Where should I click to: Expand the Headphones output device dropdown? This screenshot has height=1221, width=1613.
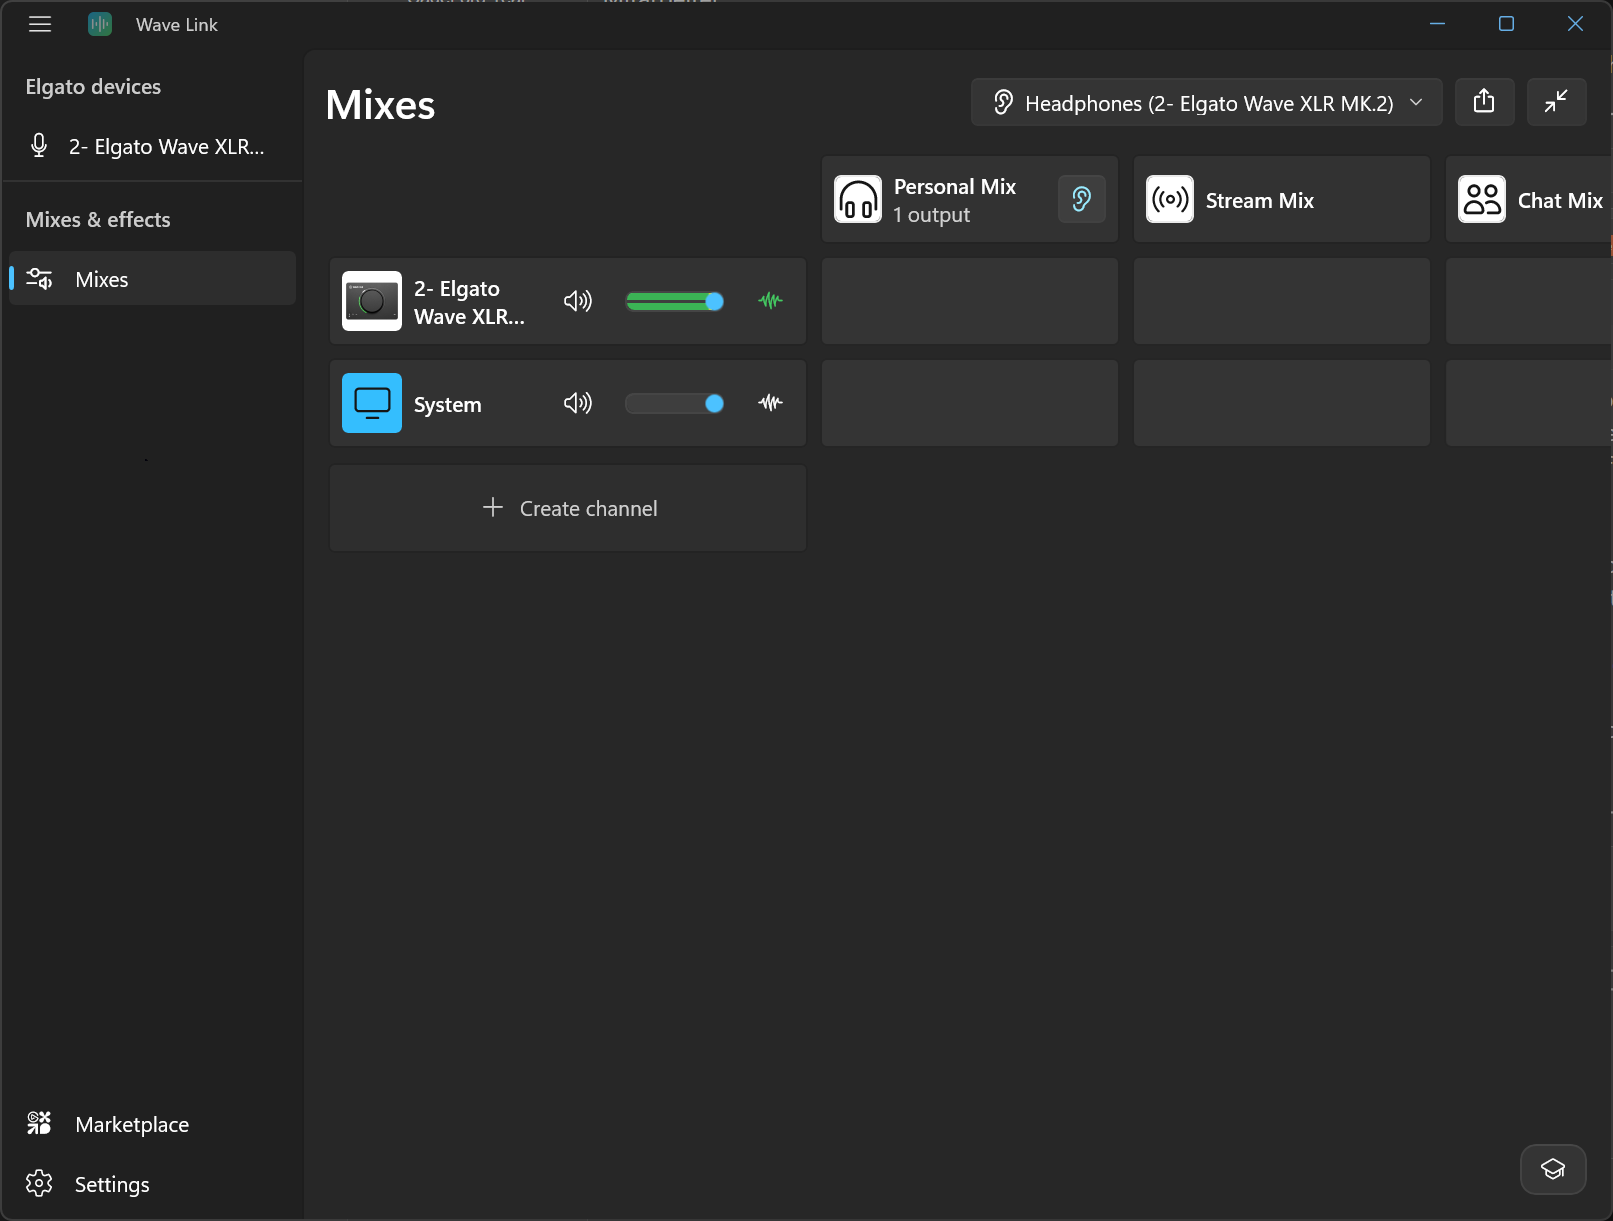pos(1206,102)
